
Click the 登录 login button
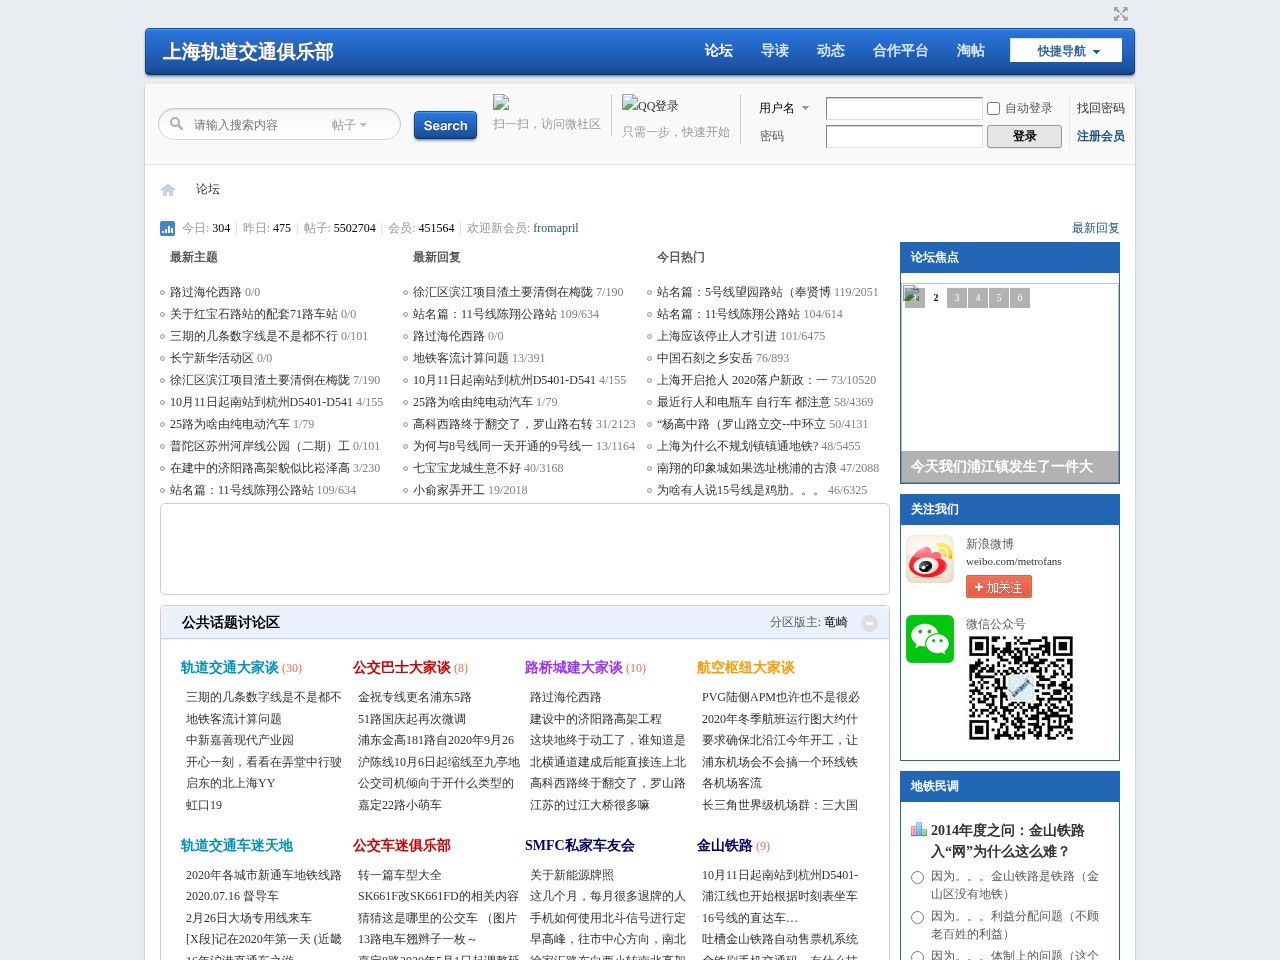(1025, 136)
